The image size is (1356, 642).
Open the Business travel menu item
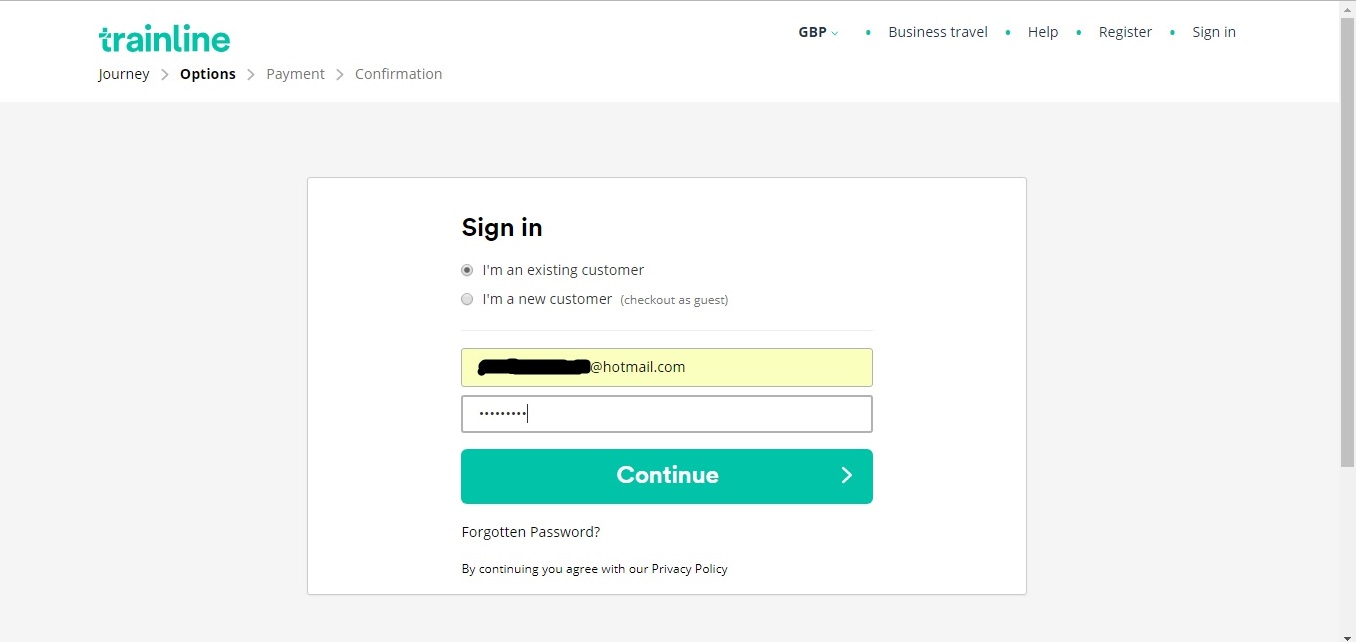click(938, 32)
